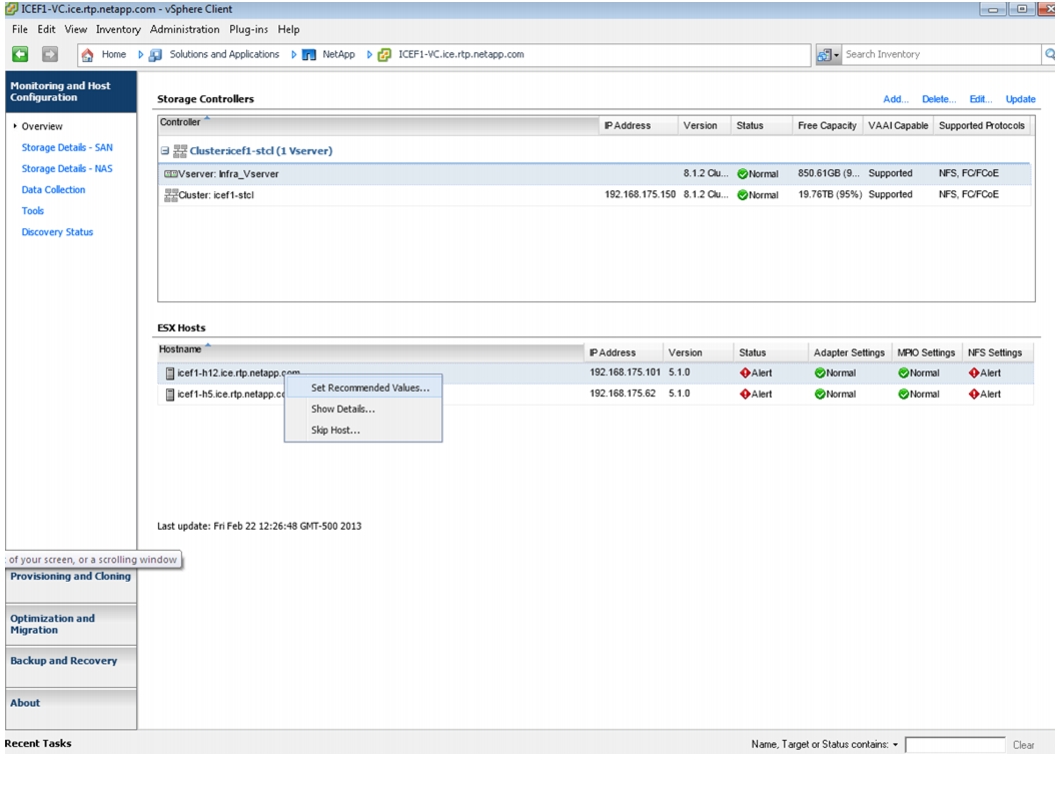
Task: Click host icon for icef1-h5
Action: pos(170,394)
